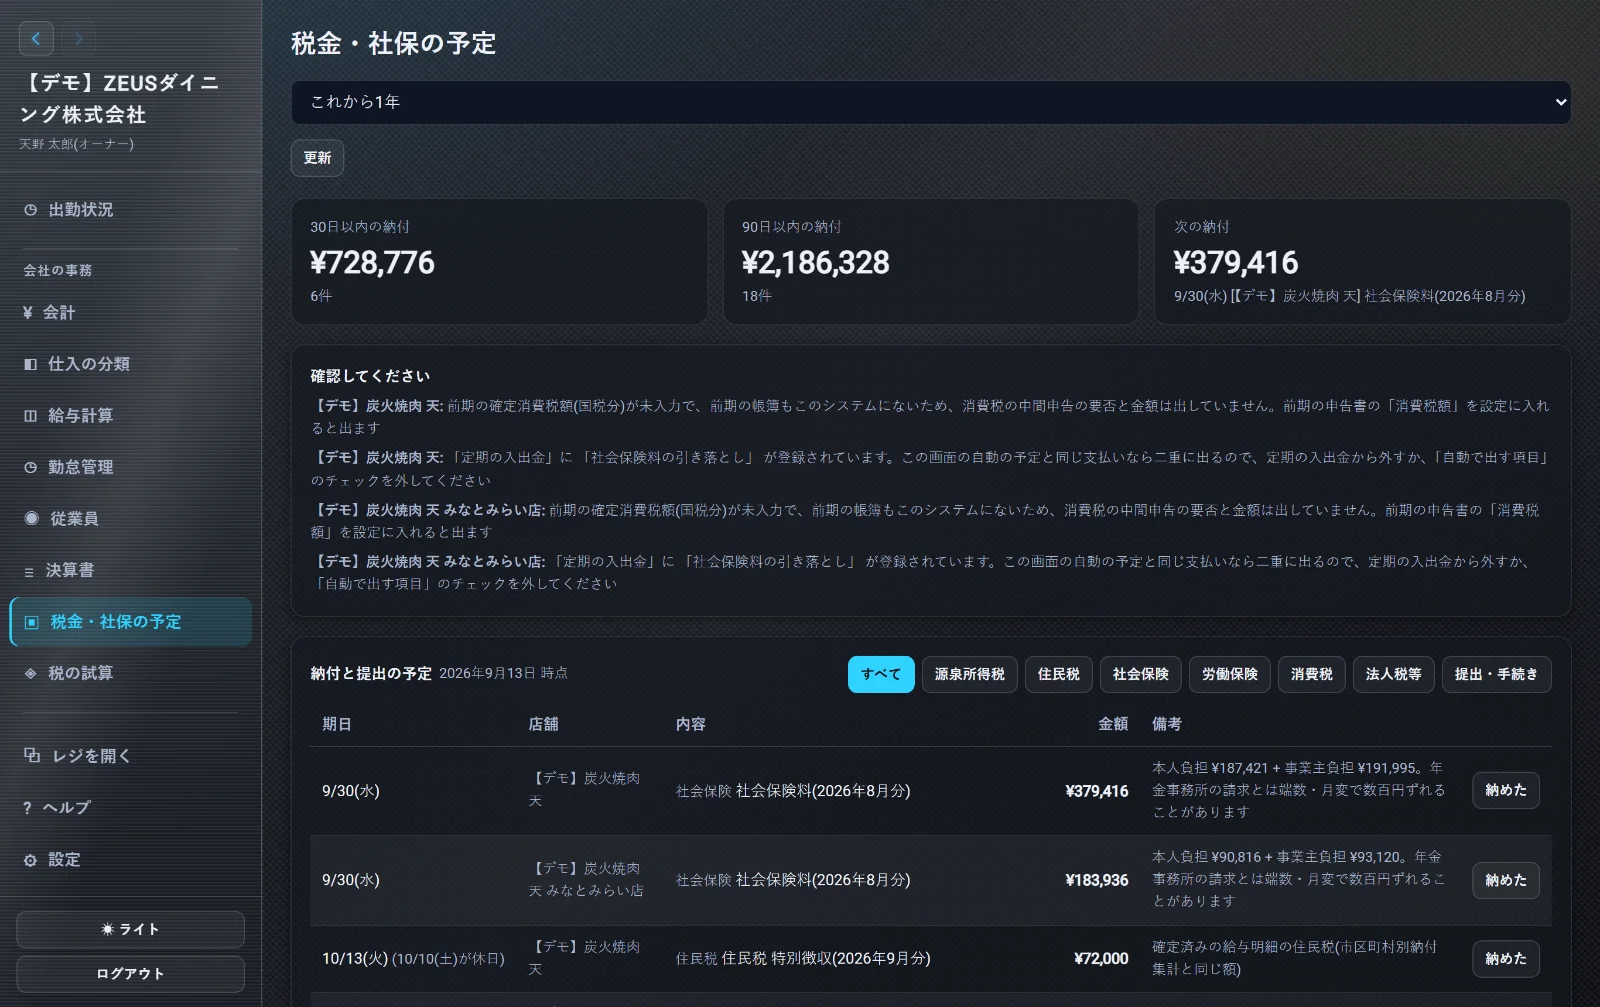Click the 次の納付 ¥379,416 amount
Image resolution: width=1600 pixels, height=1007 pixels.
tap(1236, 262)
